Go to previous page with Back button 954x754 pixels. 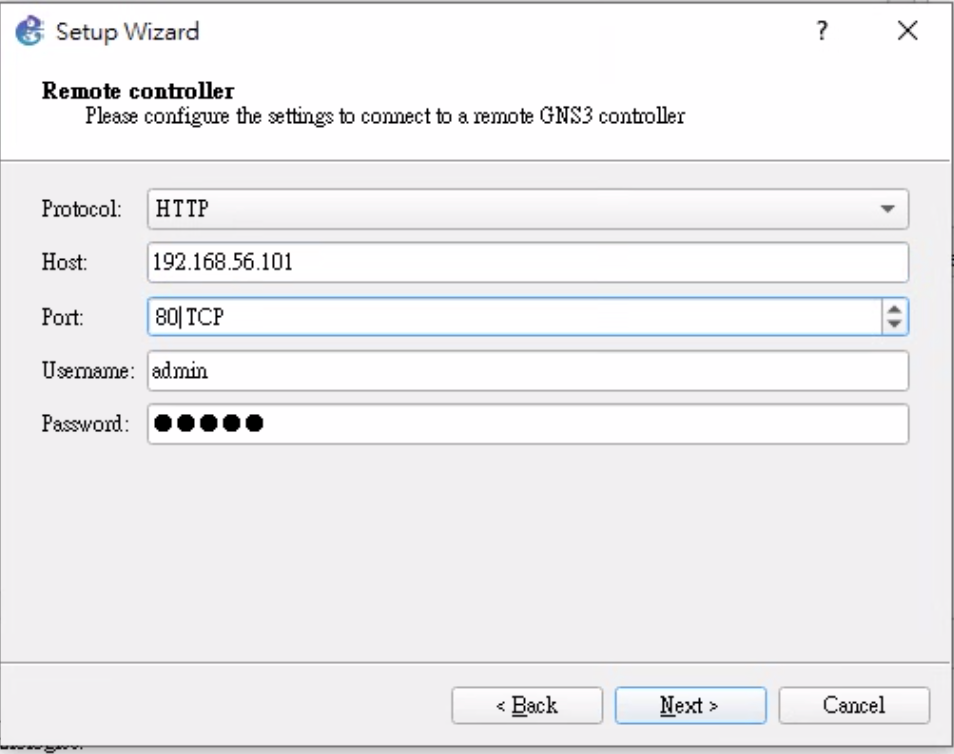[527, 705]
